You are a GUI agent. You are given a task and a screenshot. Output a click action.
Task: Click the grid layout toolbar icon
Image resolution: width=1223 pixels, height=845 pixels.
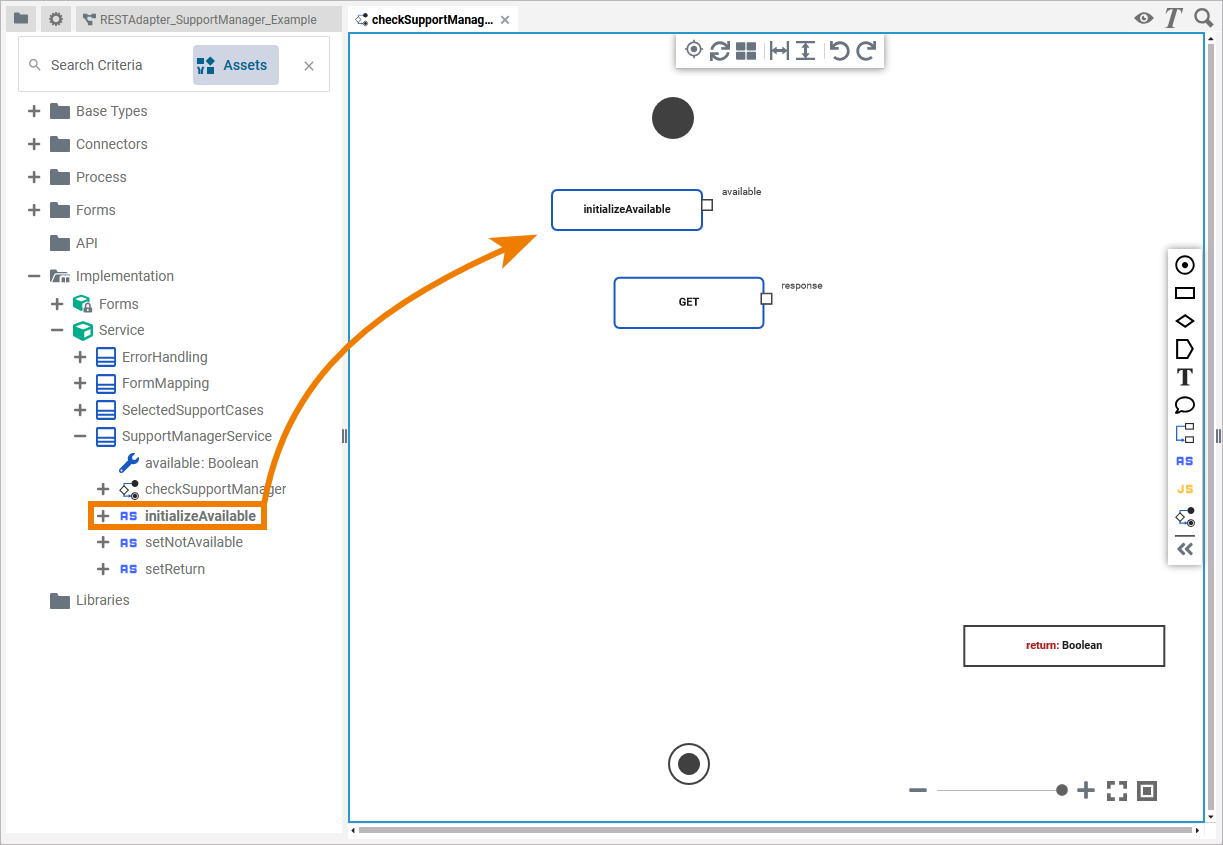coord(746,51)
